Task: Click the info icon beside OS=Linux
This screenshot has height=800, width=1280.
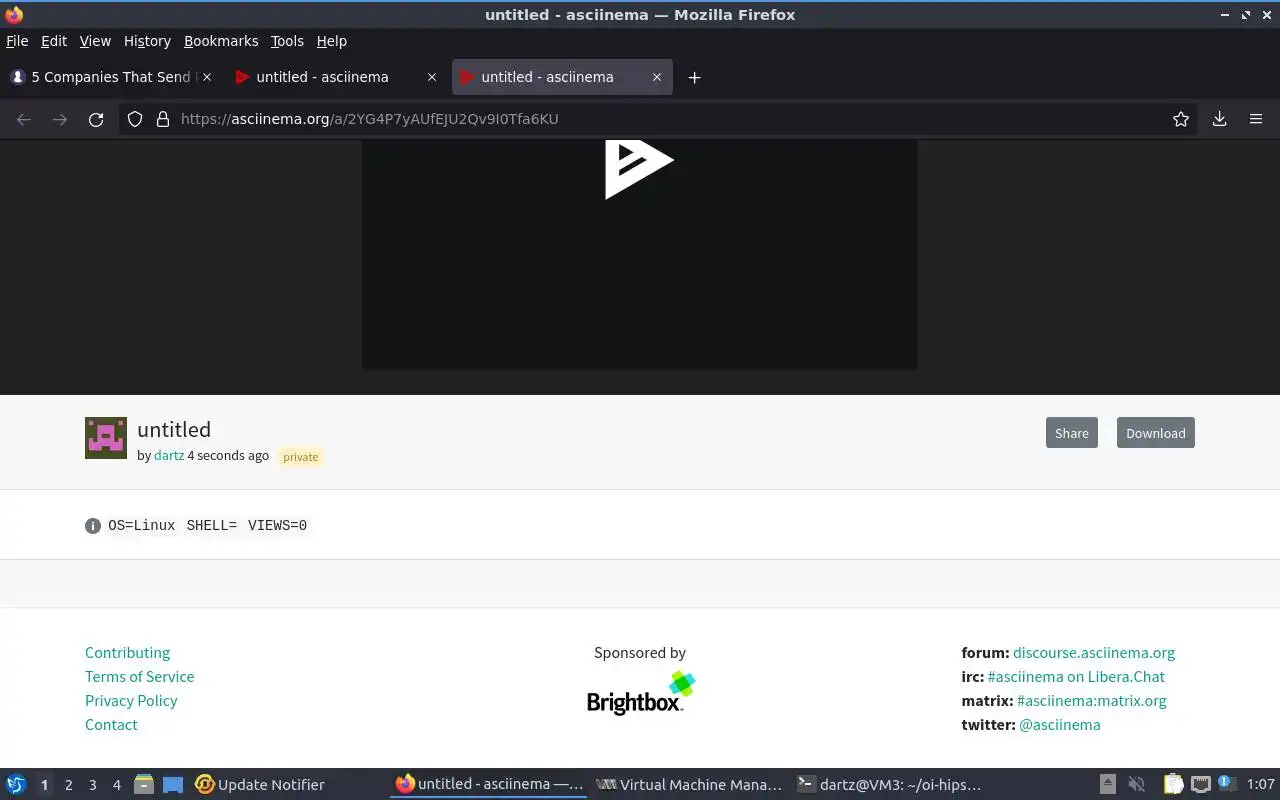Action: tap(93, 526)
